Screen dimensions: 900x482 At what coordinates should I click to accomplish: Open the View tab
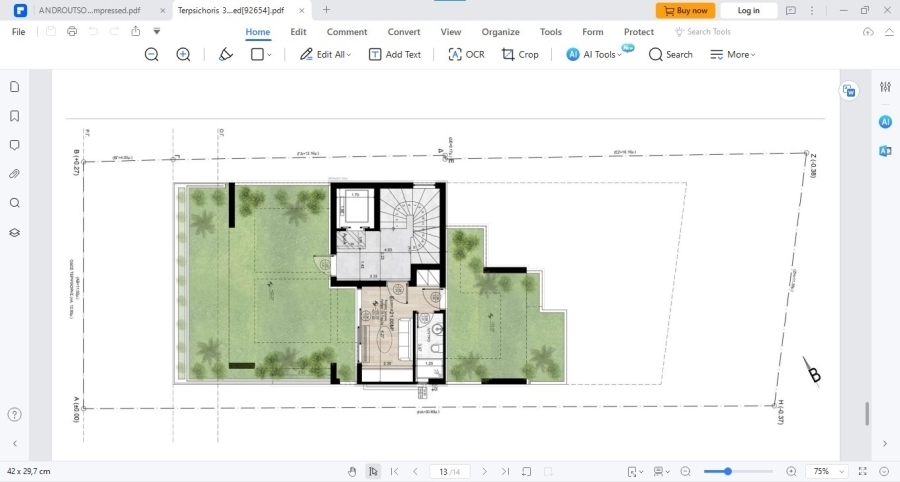(x=451, y=32)
